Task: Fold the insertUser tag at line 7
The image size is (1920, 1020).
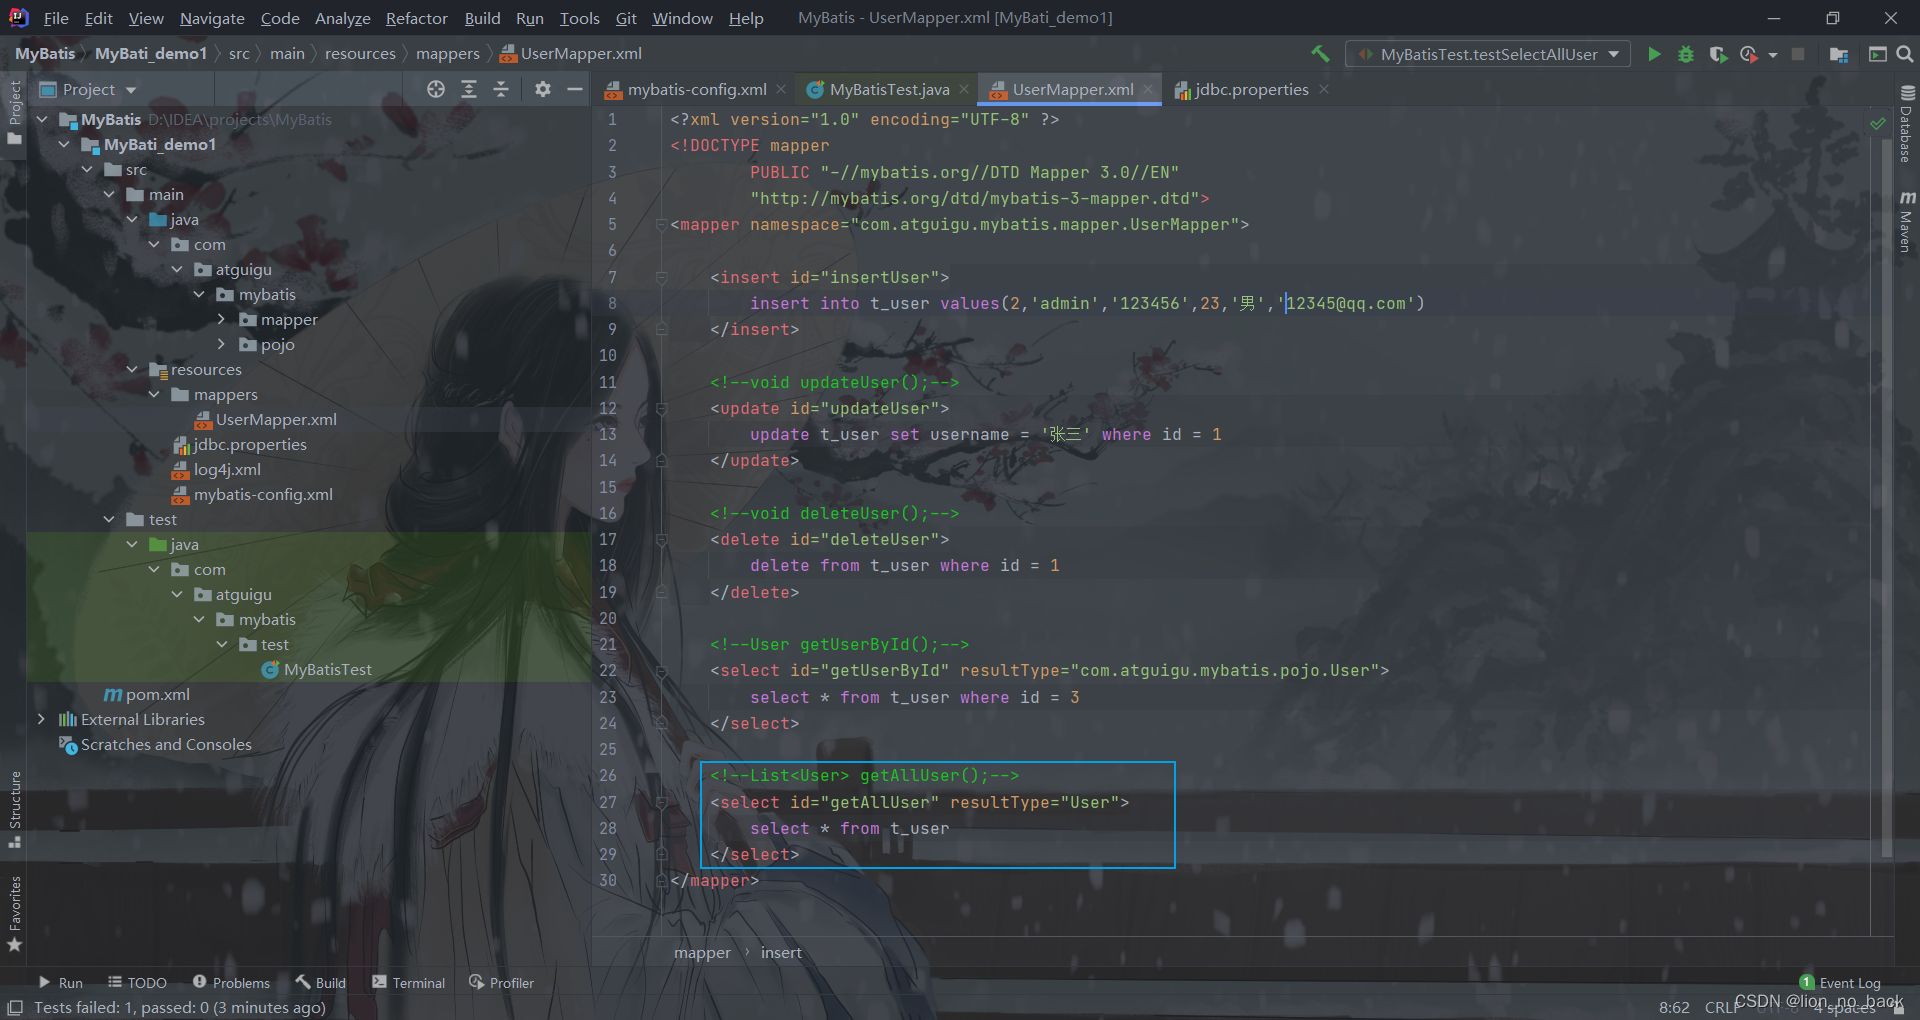Action: click(661, 277)
